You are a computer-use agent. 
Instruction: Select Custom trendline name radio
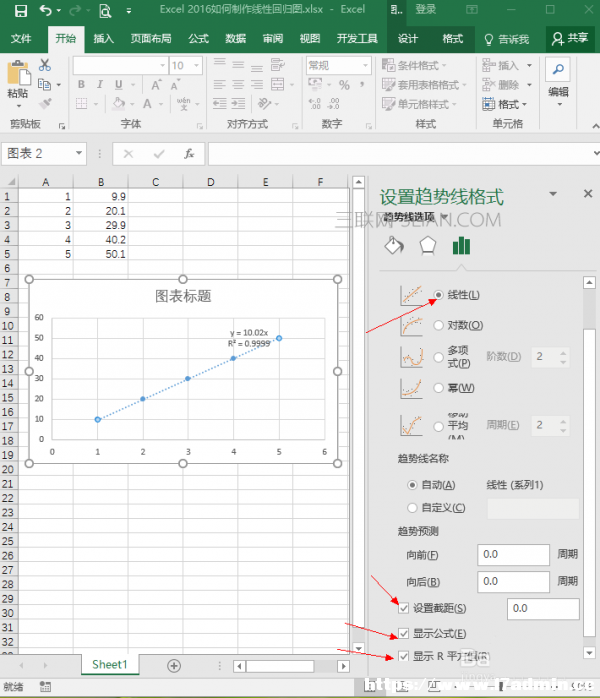(x=412, y=507)
